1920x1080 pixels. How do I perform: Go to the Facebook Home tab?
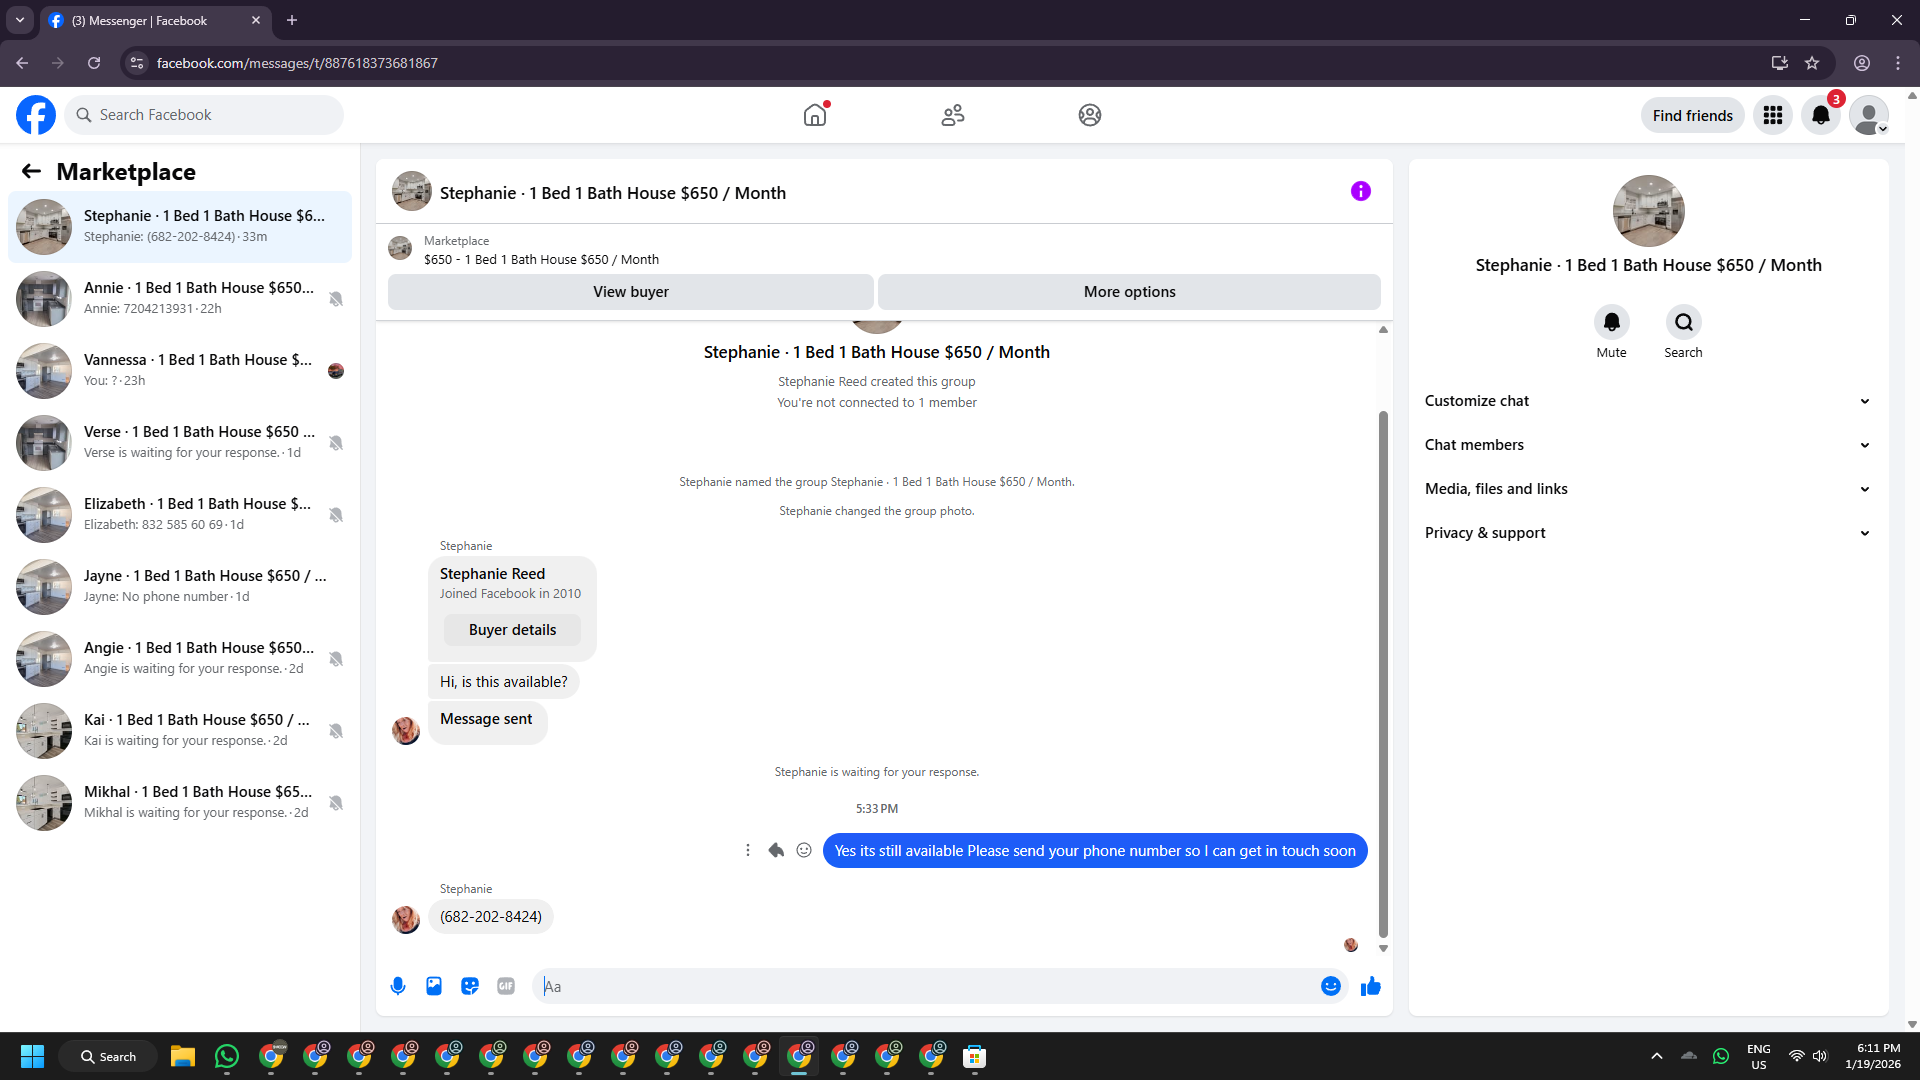click(x=815, y=115)
